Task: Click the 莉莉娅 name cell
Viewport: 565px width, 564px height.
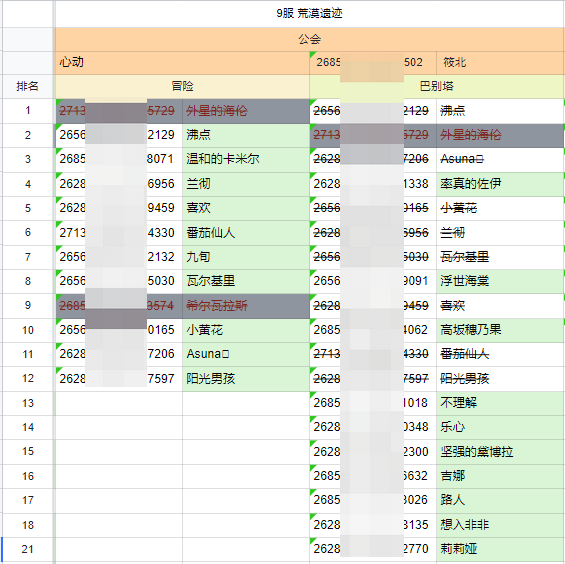Action: click(500, 549)
